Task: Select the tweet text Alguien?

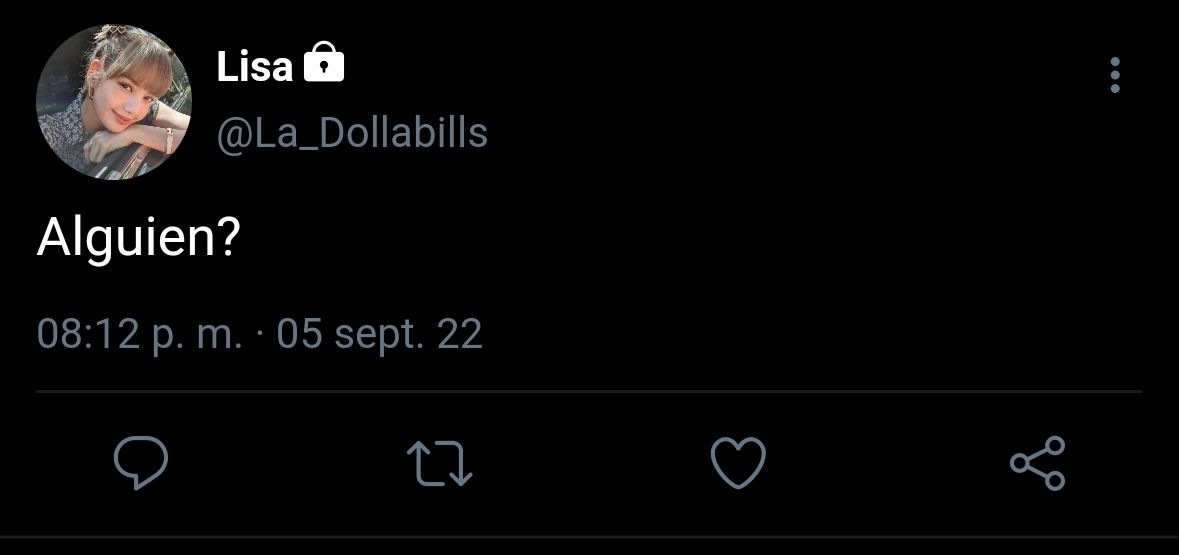Action: (138, 239)
